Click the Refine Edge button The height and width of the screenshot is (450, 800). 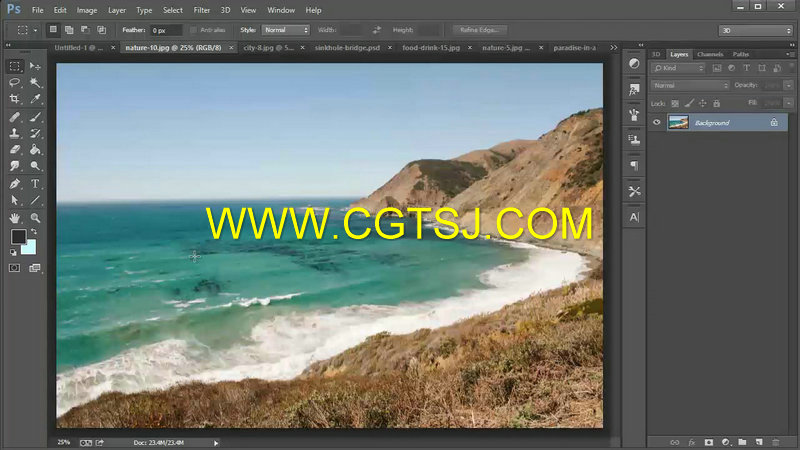pos(480,30)
